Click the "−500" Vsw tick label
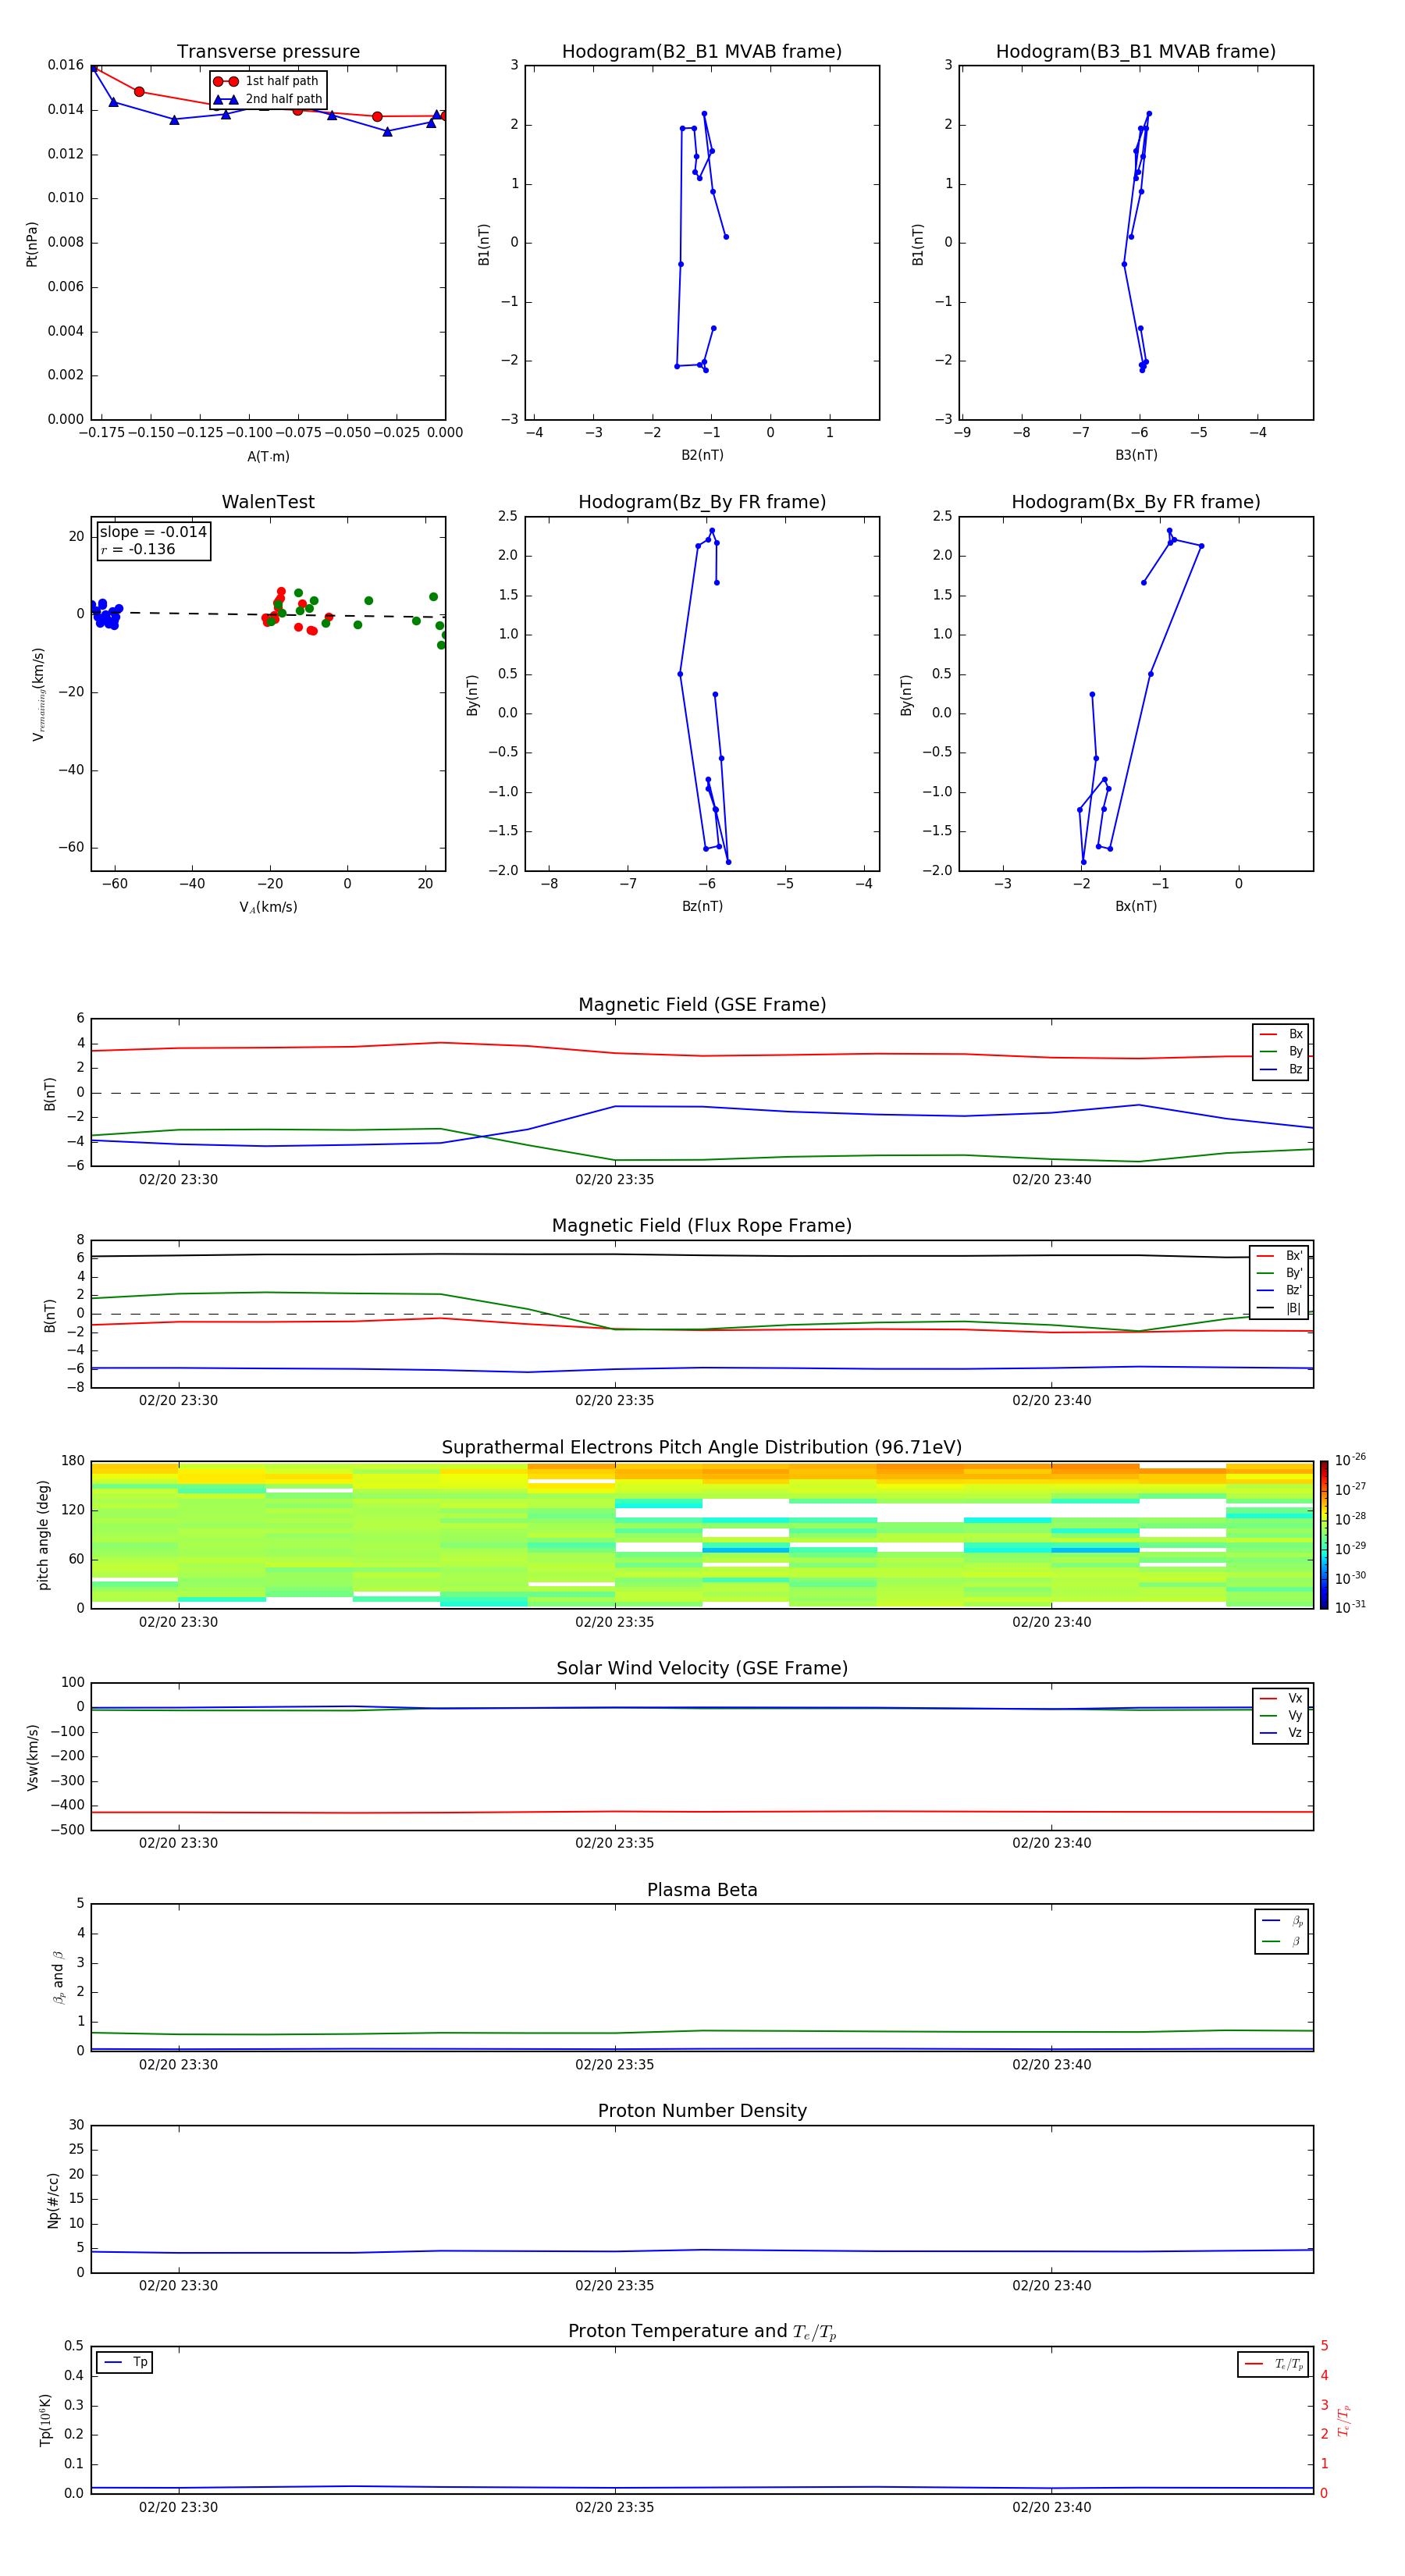The width and height of the screenshot is (1405, 2576). 66,1830
